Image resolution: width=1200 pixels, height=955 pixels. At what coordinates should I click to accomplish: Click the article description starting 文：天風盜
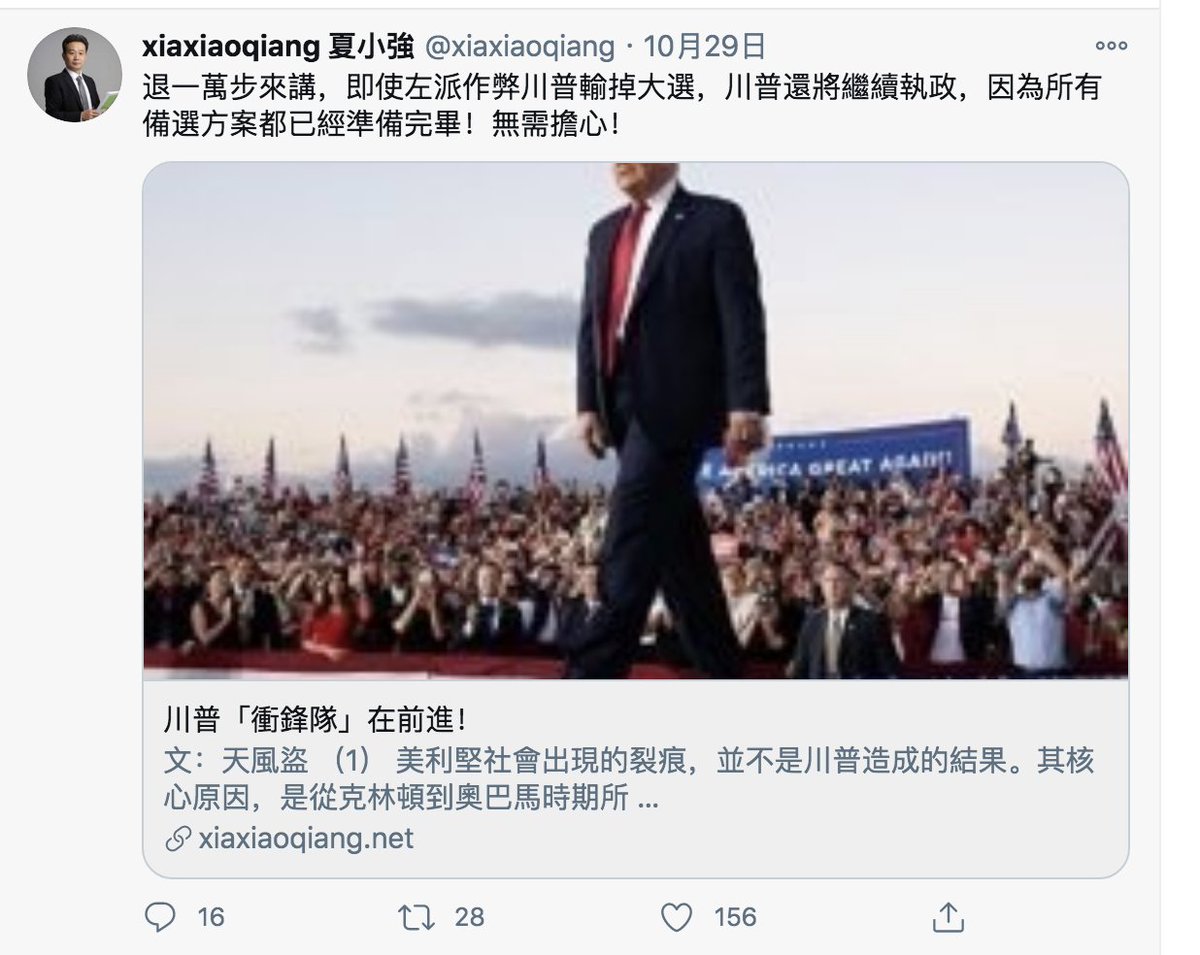(628, 780)
